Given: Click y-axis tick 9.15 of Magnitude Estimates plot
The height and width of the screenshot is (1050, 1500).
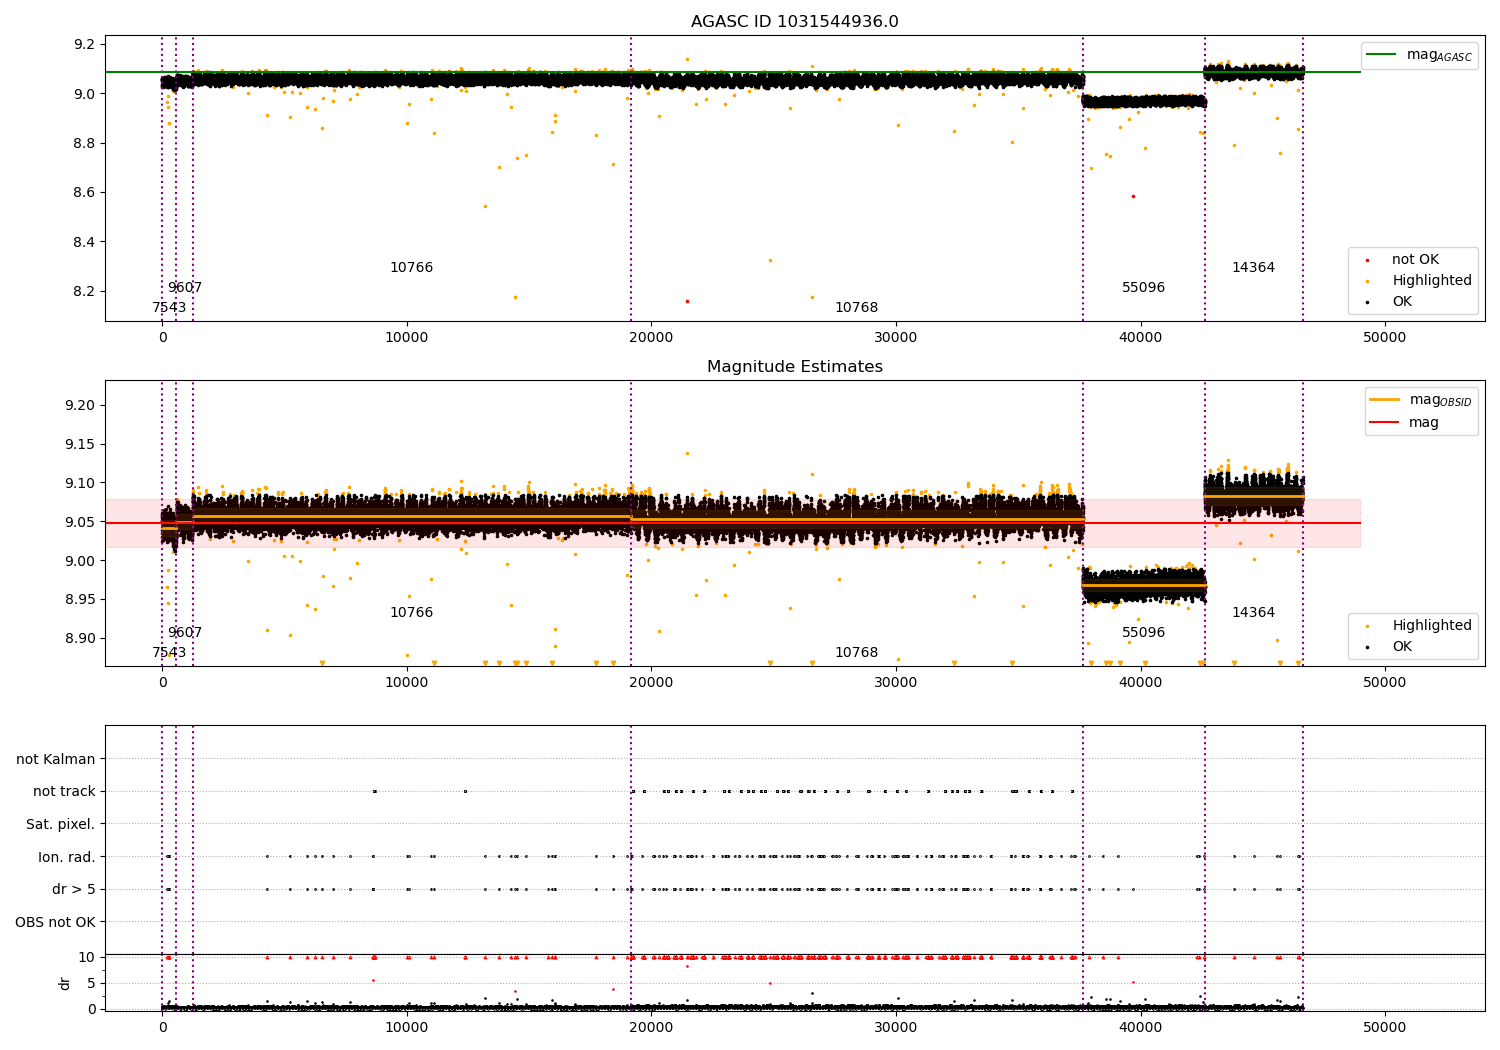Looking at the screenshot, I should click(x=80, y=445).
